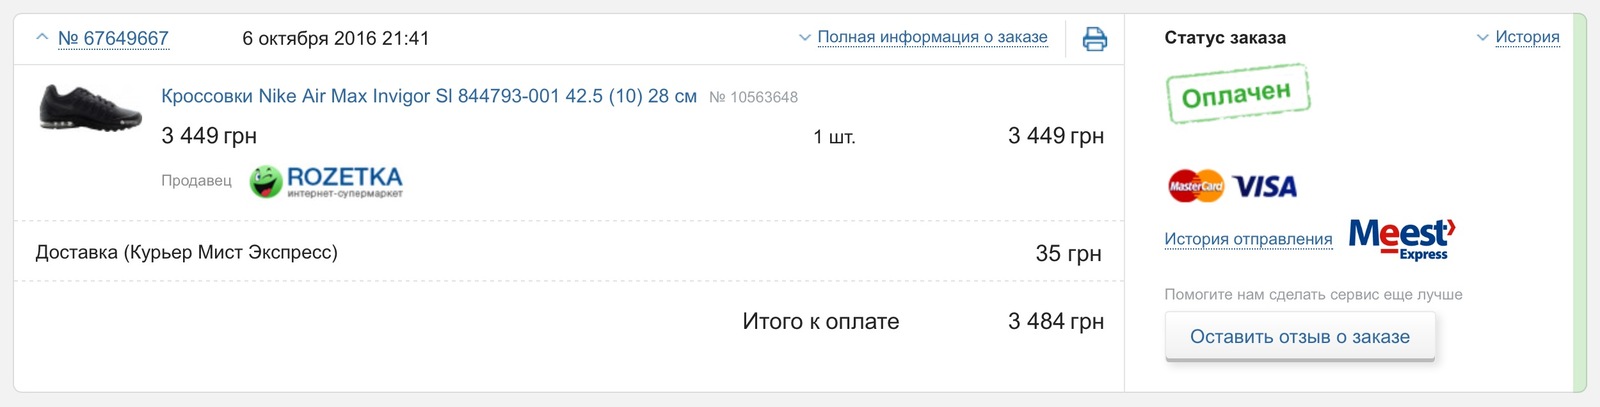This screenshot has width=1600, height=407.
Task: Click the Итого к оплате total label
Action: (820, 321)
